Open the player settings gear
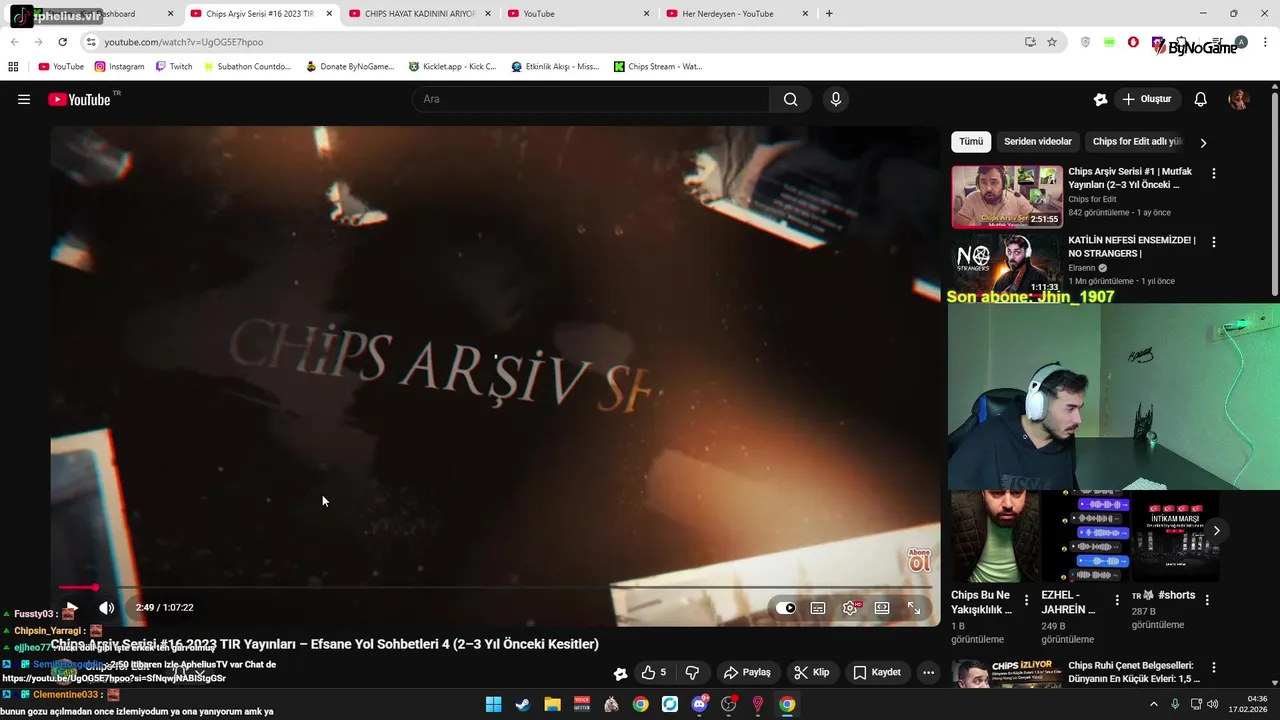The width and height of the screenshot is (1280, 720). pos(850,607)
